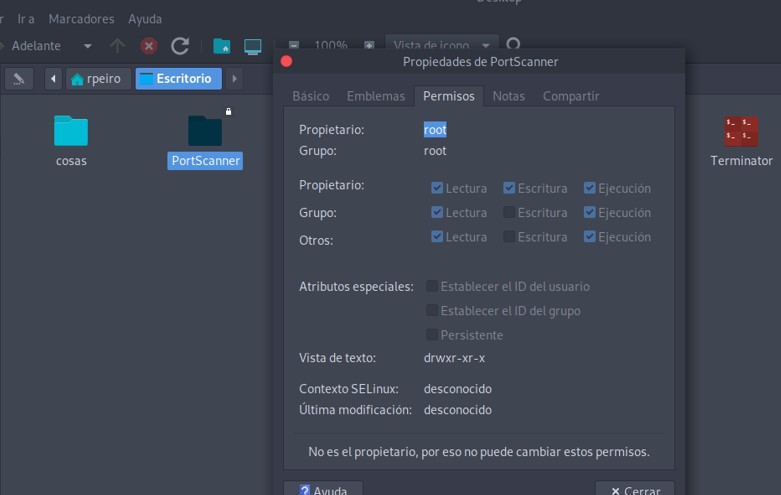
Task: Open the Adelante history dropdown arrow
Action: [88, 46]
